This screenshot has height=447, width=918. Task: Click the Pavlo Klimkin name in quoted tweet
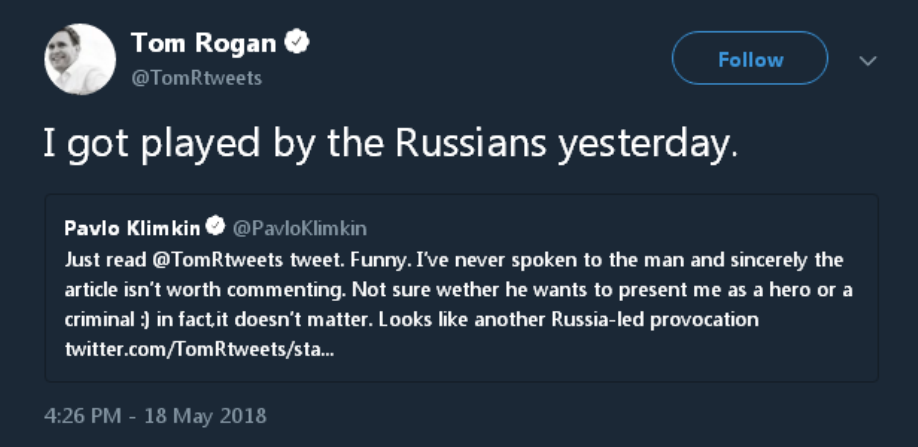click(x=133, y=228)
